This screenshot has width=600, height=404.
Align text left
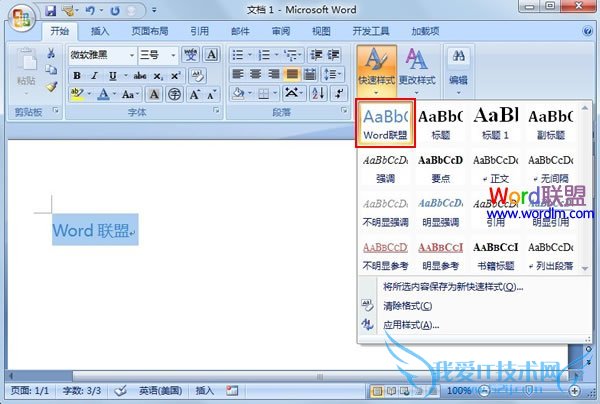(x=238, y=74)
